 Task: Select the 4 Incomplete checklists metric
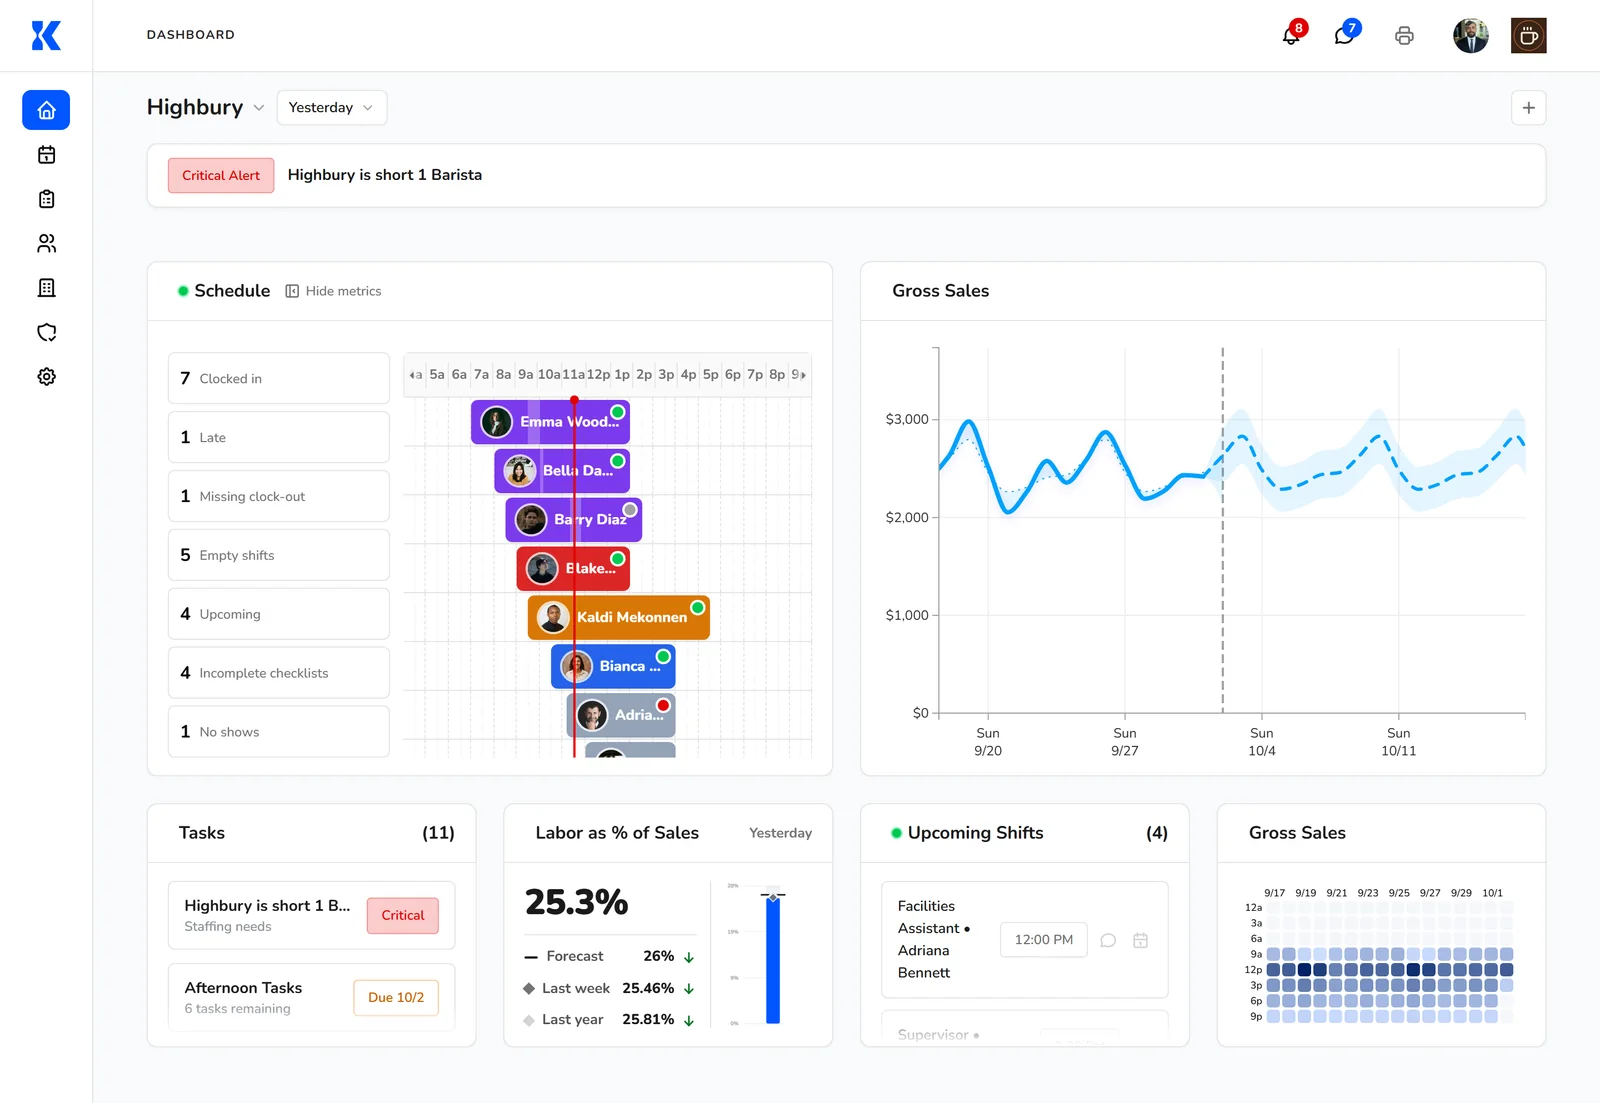[278, 673]
